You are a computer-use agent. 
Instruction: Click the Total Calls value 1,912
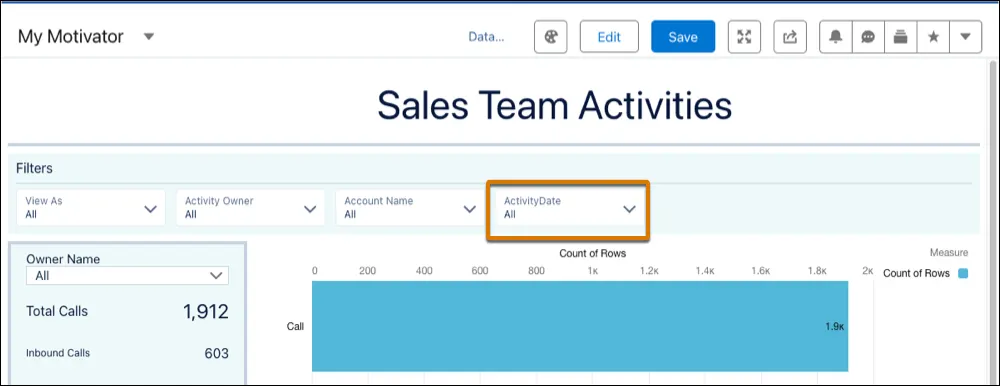(x=205, y=312)
